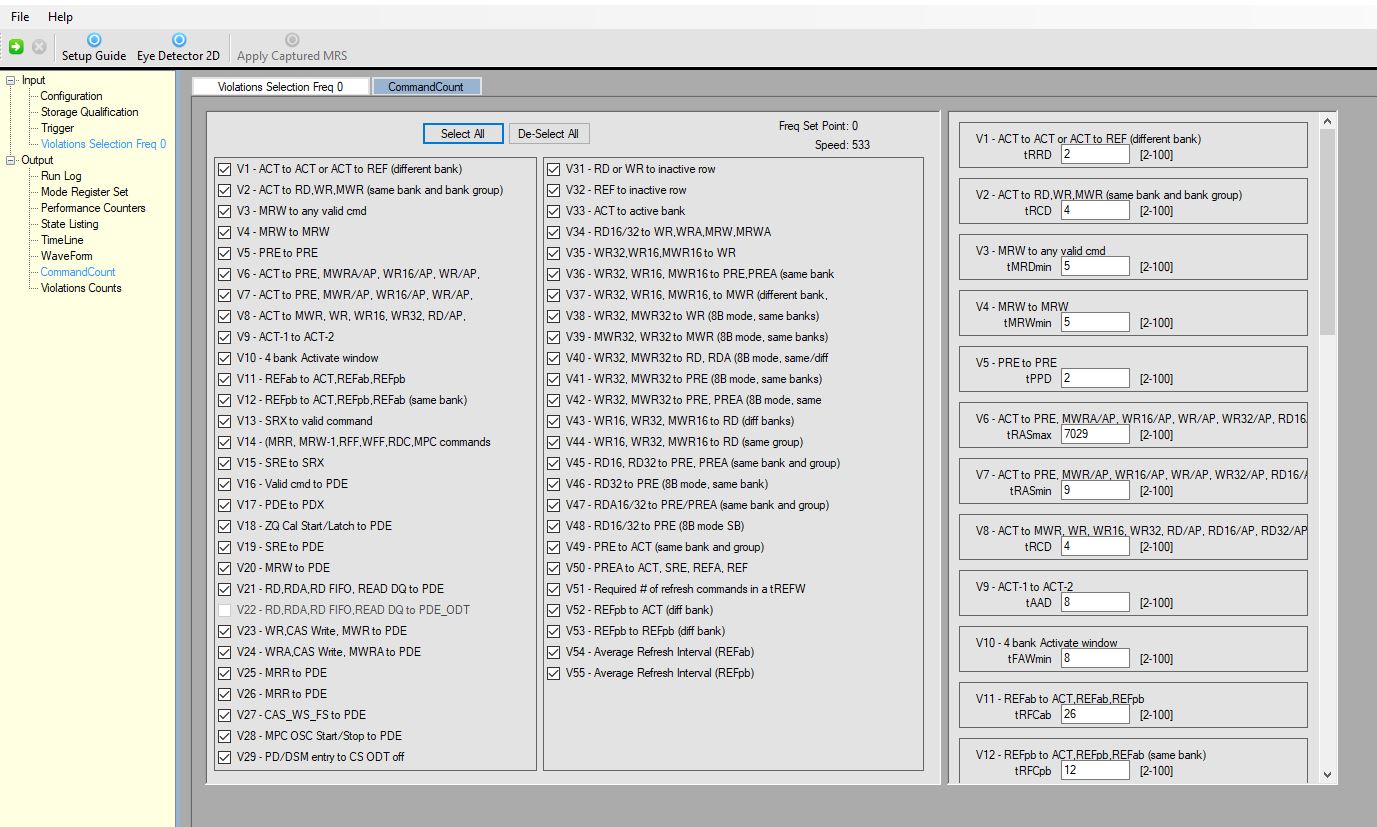Select Storage Qualification in the tree
This screenshot has width=1377, height=827.
[x=89, y=112]
